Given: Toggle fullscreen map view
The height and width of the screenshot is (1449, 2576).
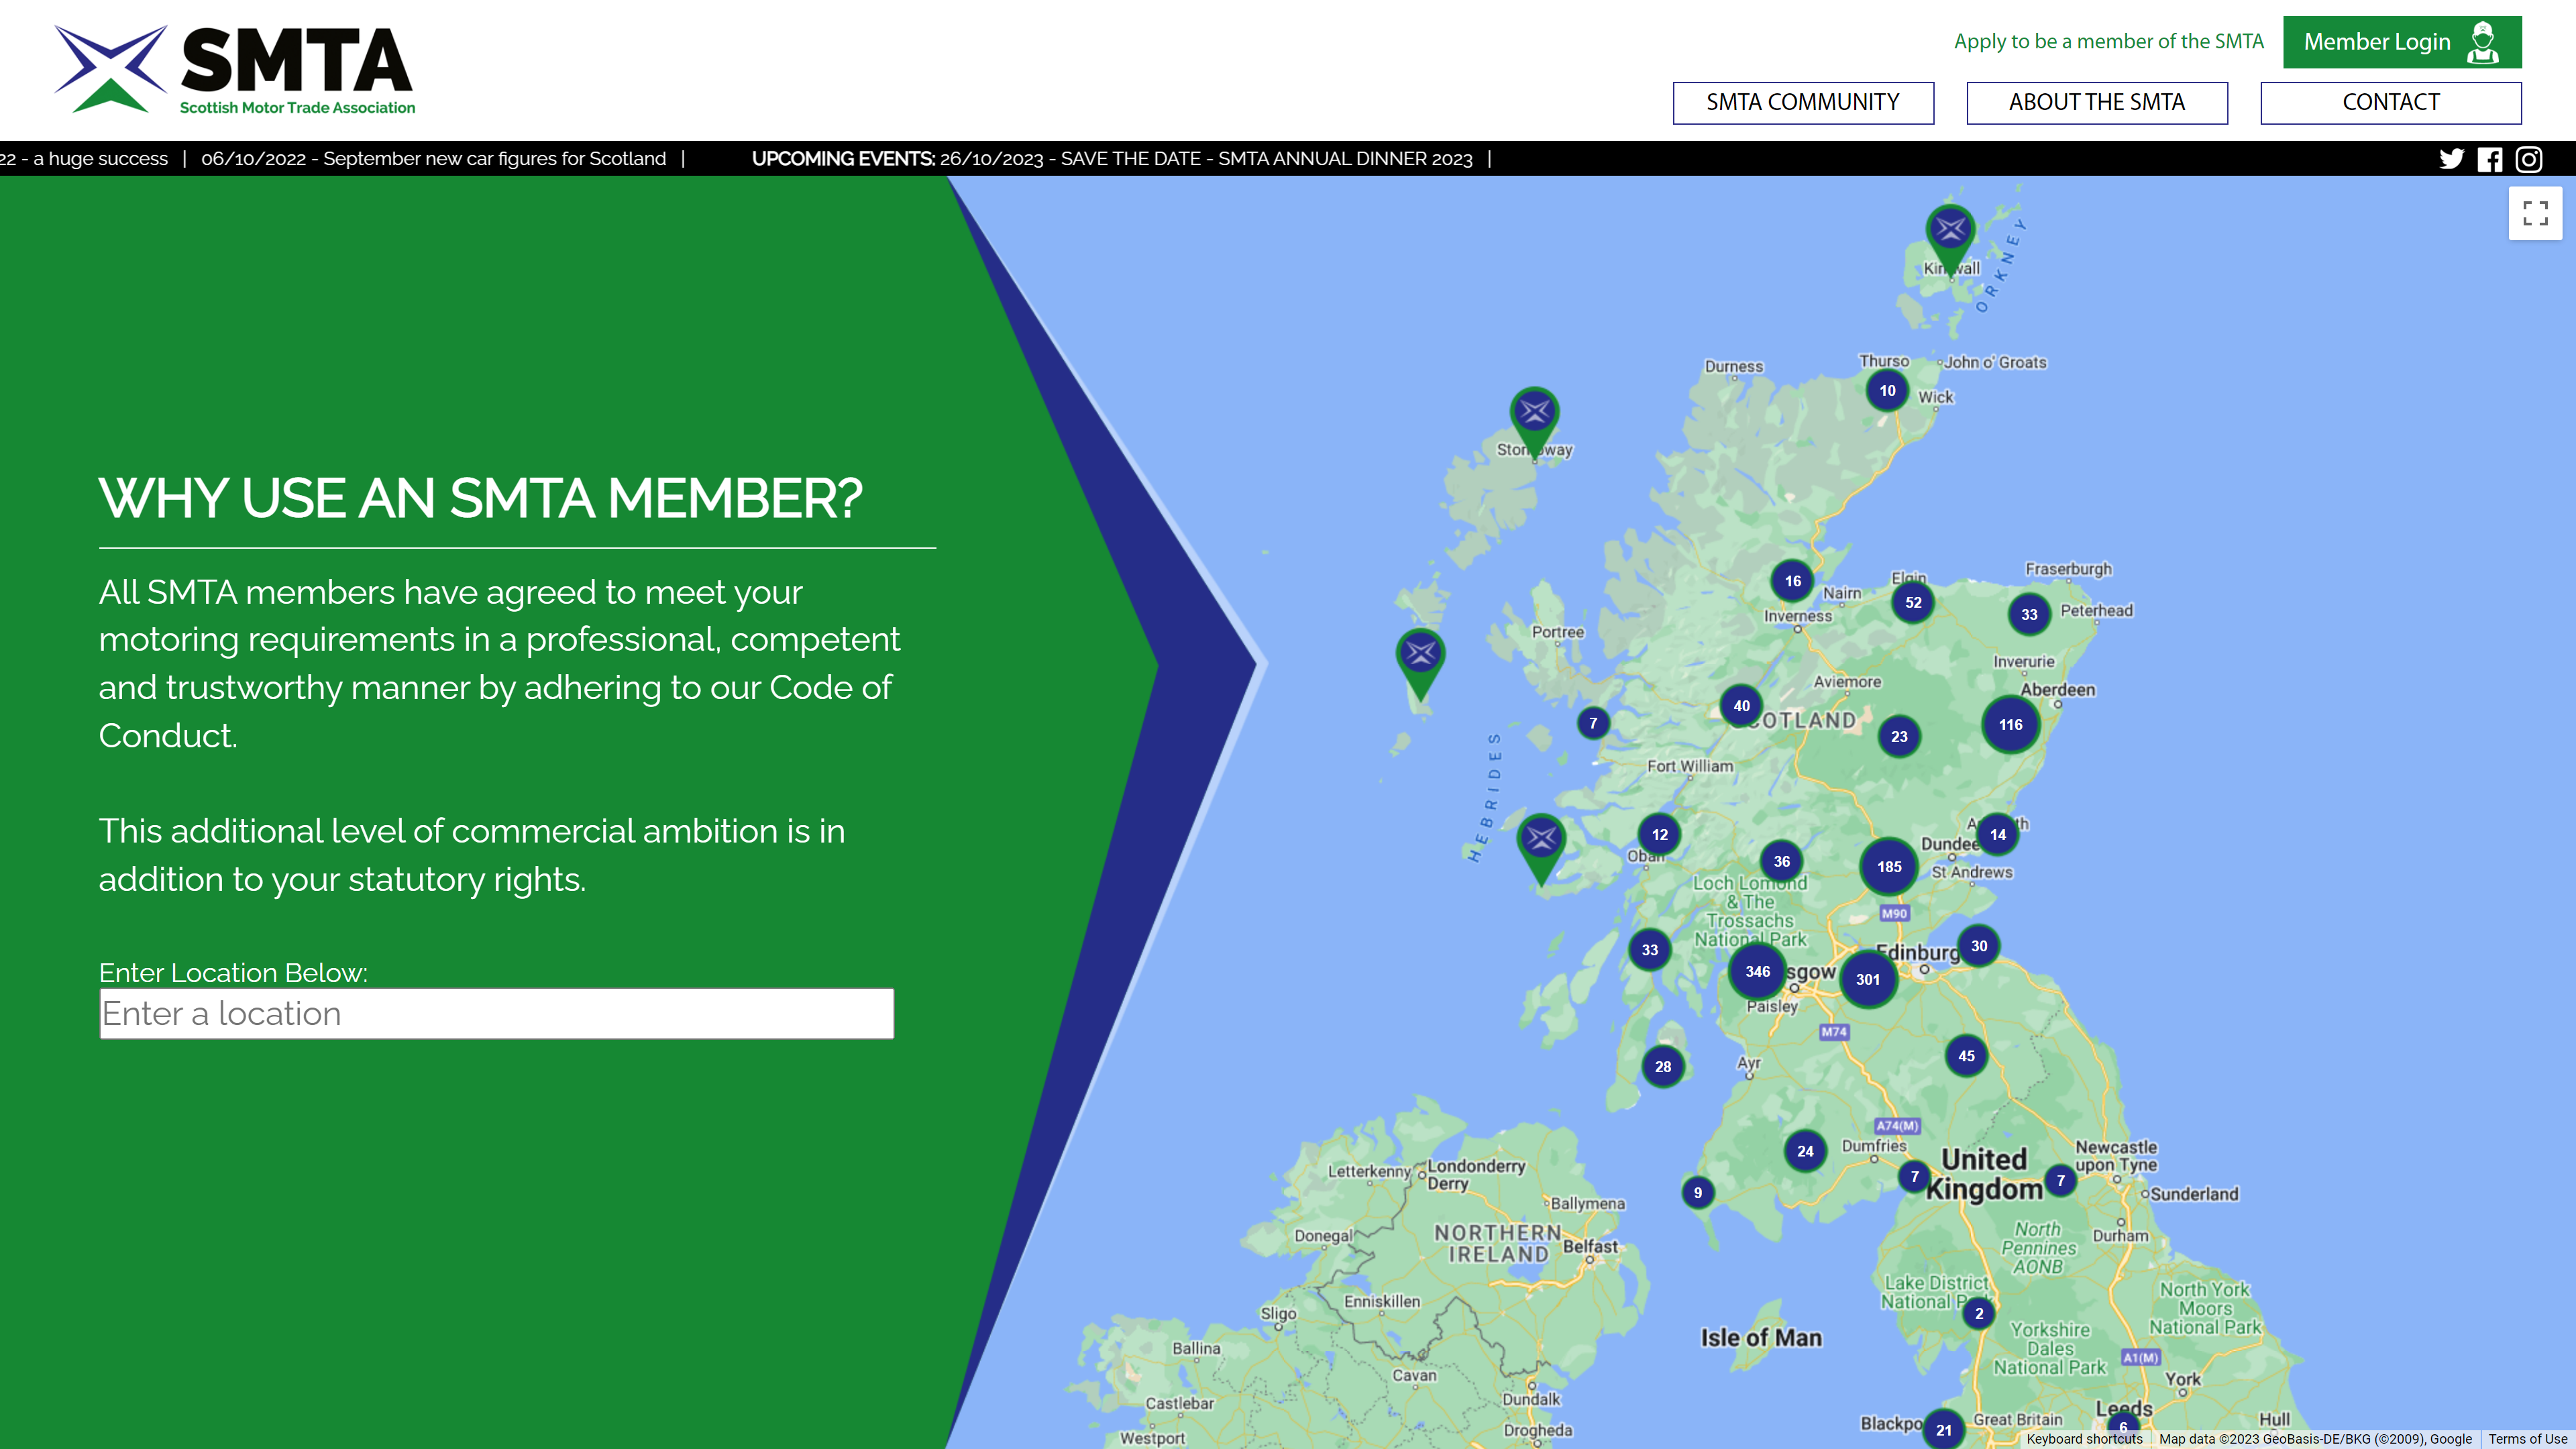Looking at the screenshot, I should (x=2535, y=213).
